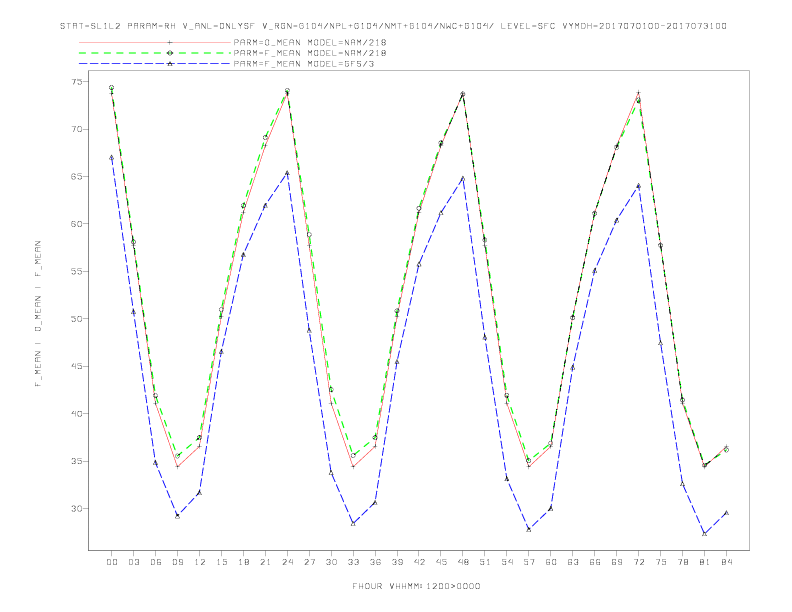This screenshot has width=792, height=612.
Task: Select legend entry PARM=F_MEAN MODEL=GFS/3
Action: (304, 64)
